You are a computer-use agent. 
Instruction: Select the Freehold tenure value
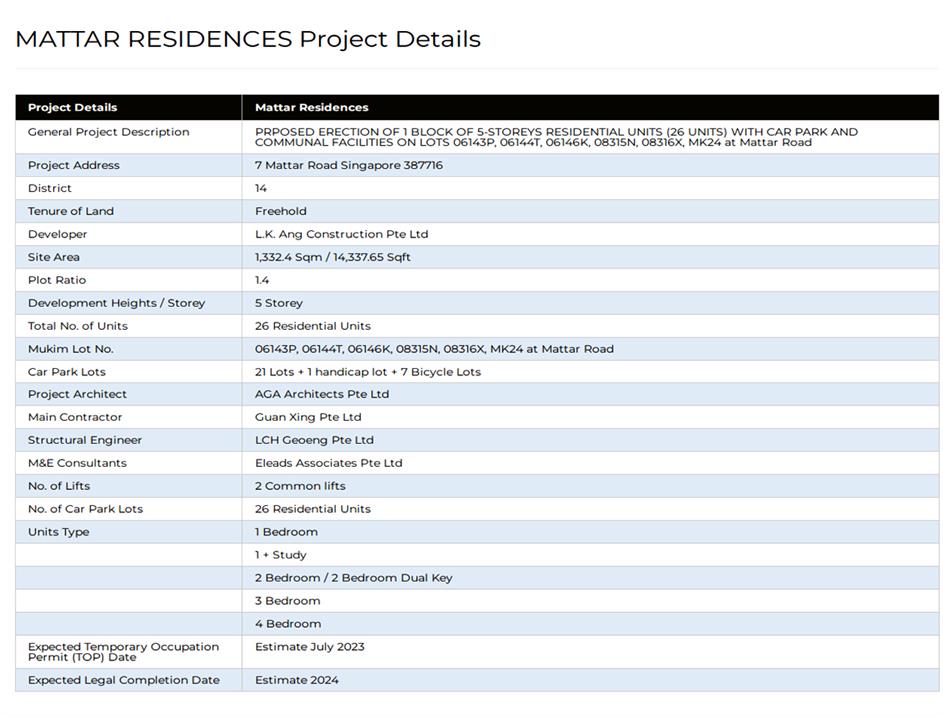coord(280,211)
